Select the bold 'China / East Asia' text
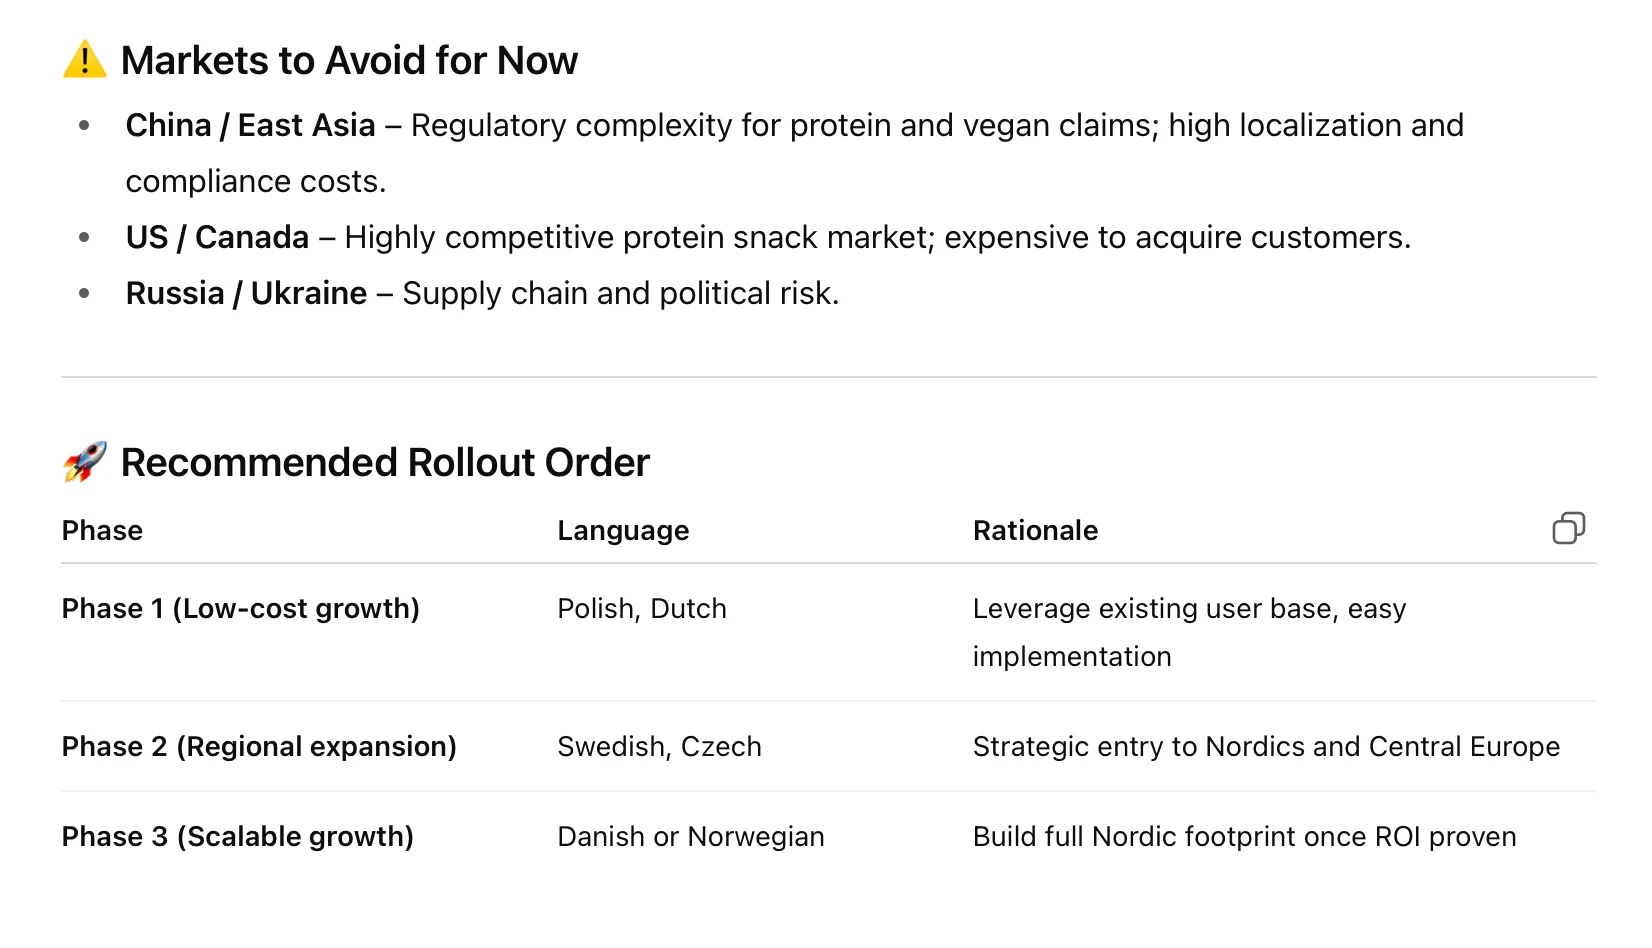 click(x=250, y=126)
